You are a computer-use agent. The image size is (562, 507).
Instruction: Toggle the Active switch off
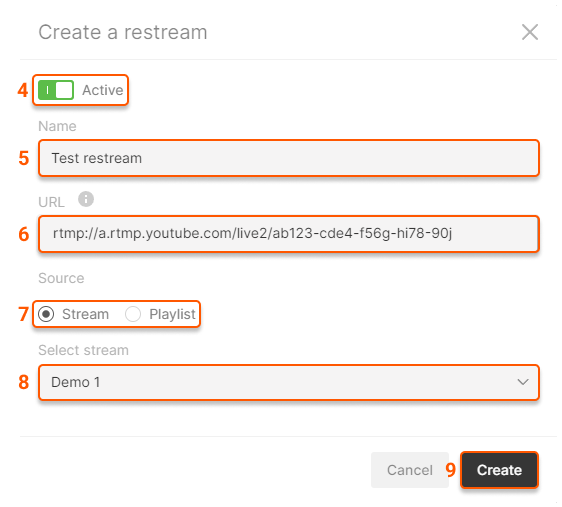tap(56, 90)
